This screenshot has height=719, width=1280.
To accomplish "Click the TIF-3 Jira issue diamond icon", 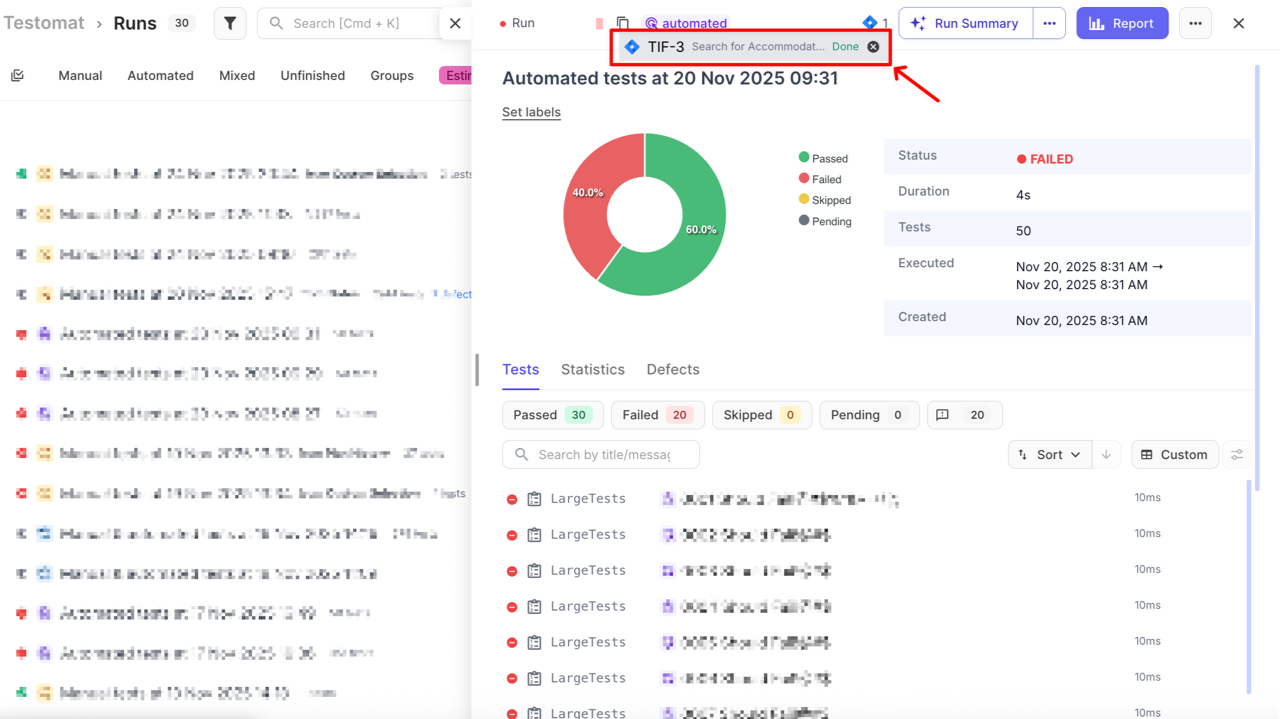I will [632, 46].
